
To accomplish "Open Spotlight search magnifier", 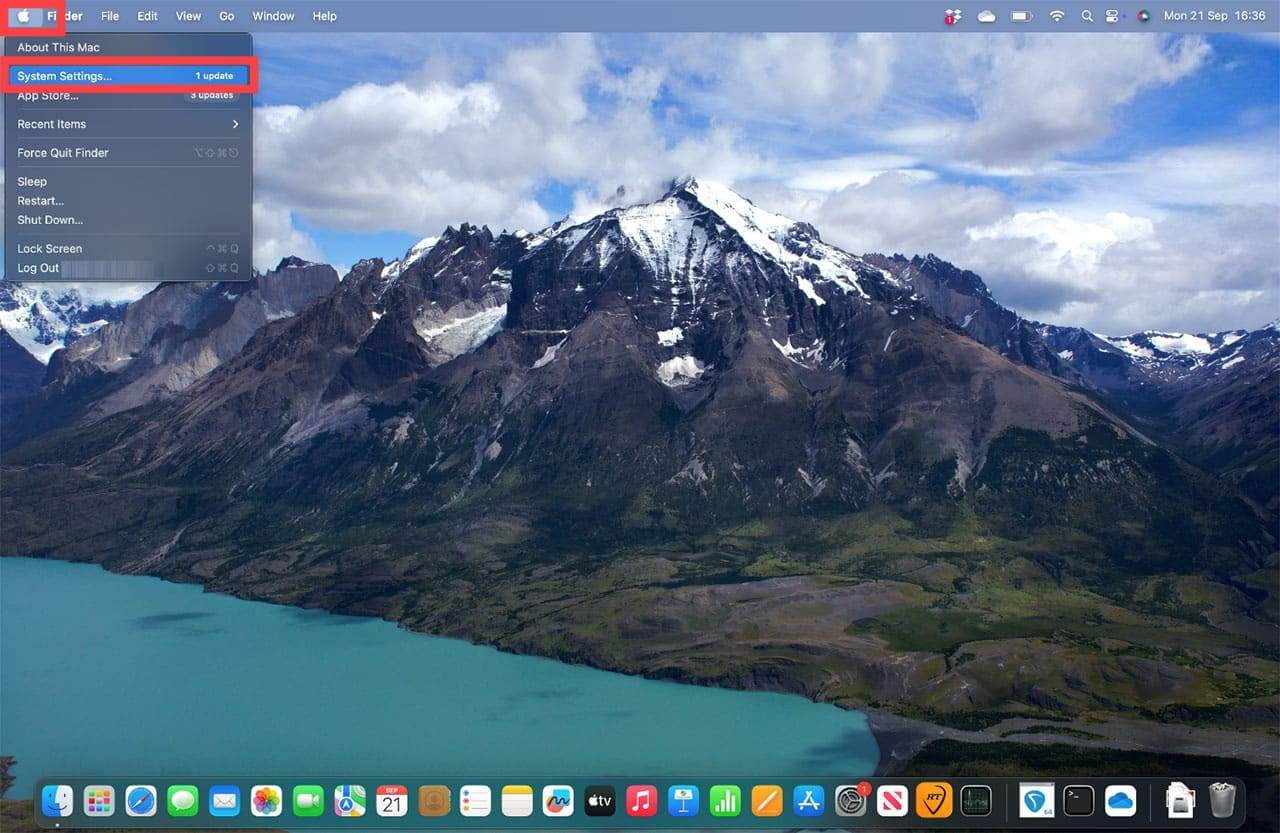I will (x=1087, y=16).
